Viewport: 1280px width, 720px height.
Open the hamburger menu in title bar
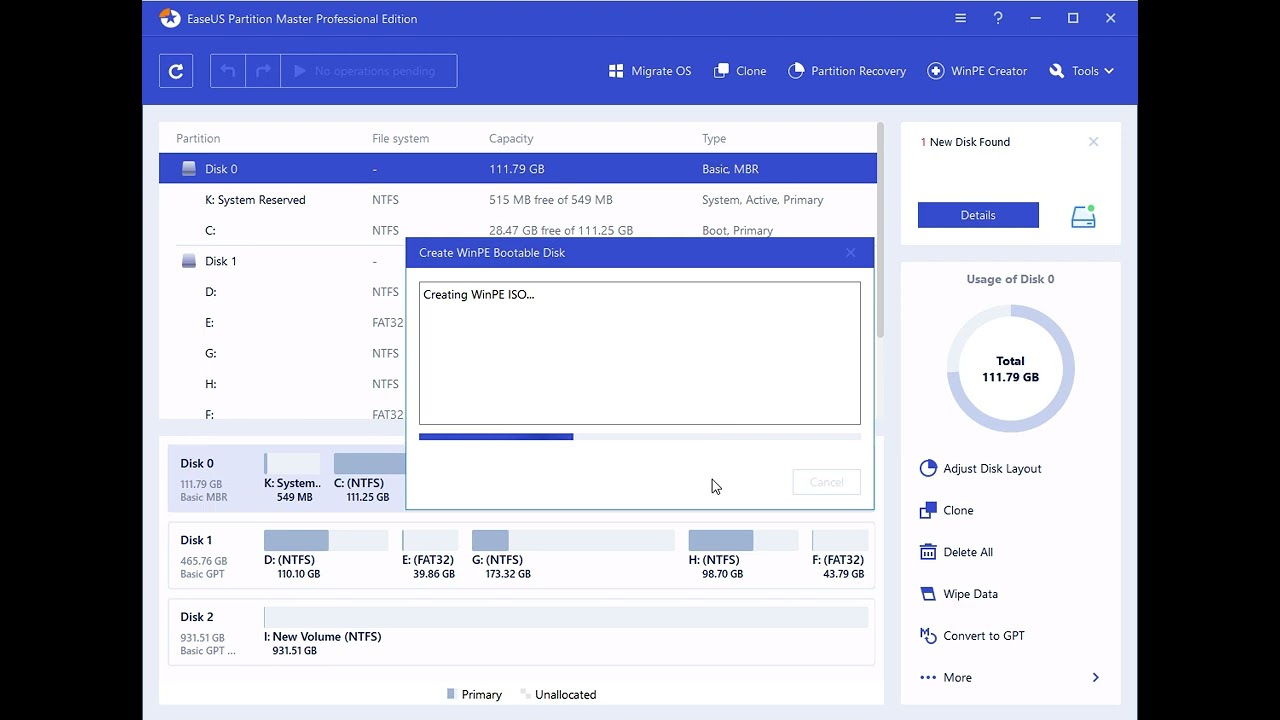pyautogui.click(x=960, y=18)
